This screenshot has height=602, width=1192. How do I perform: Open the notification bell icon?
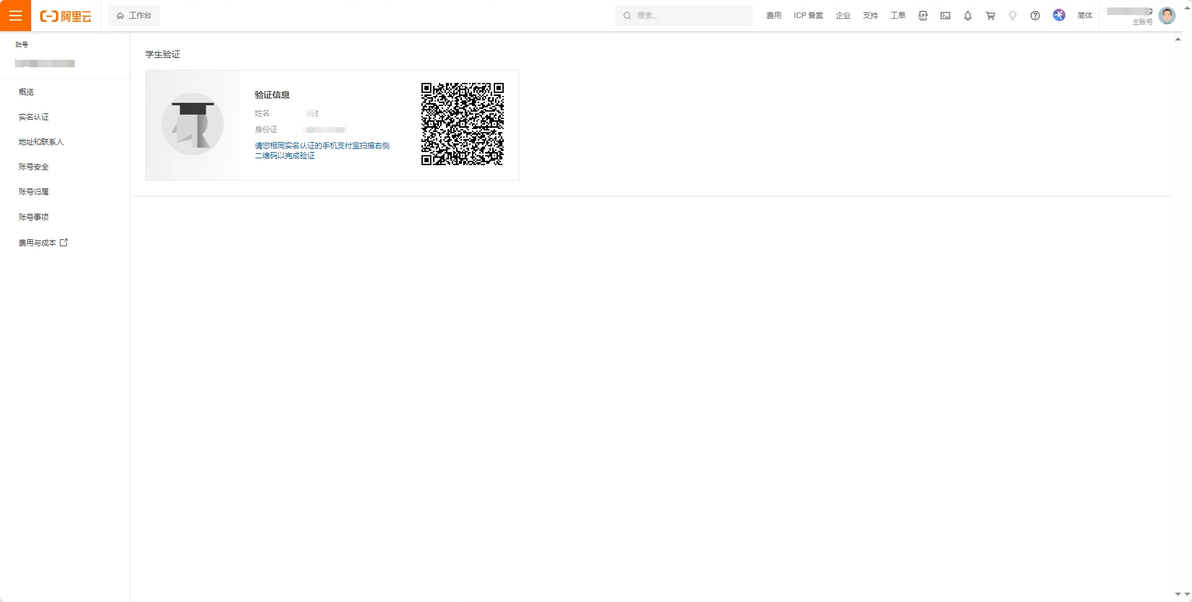click(x=968, y=15)
